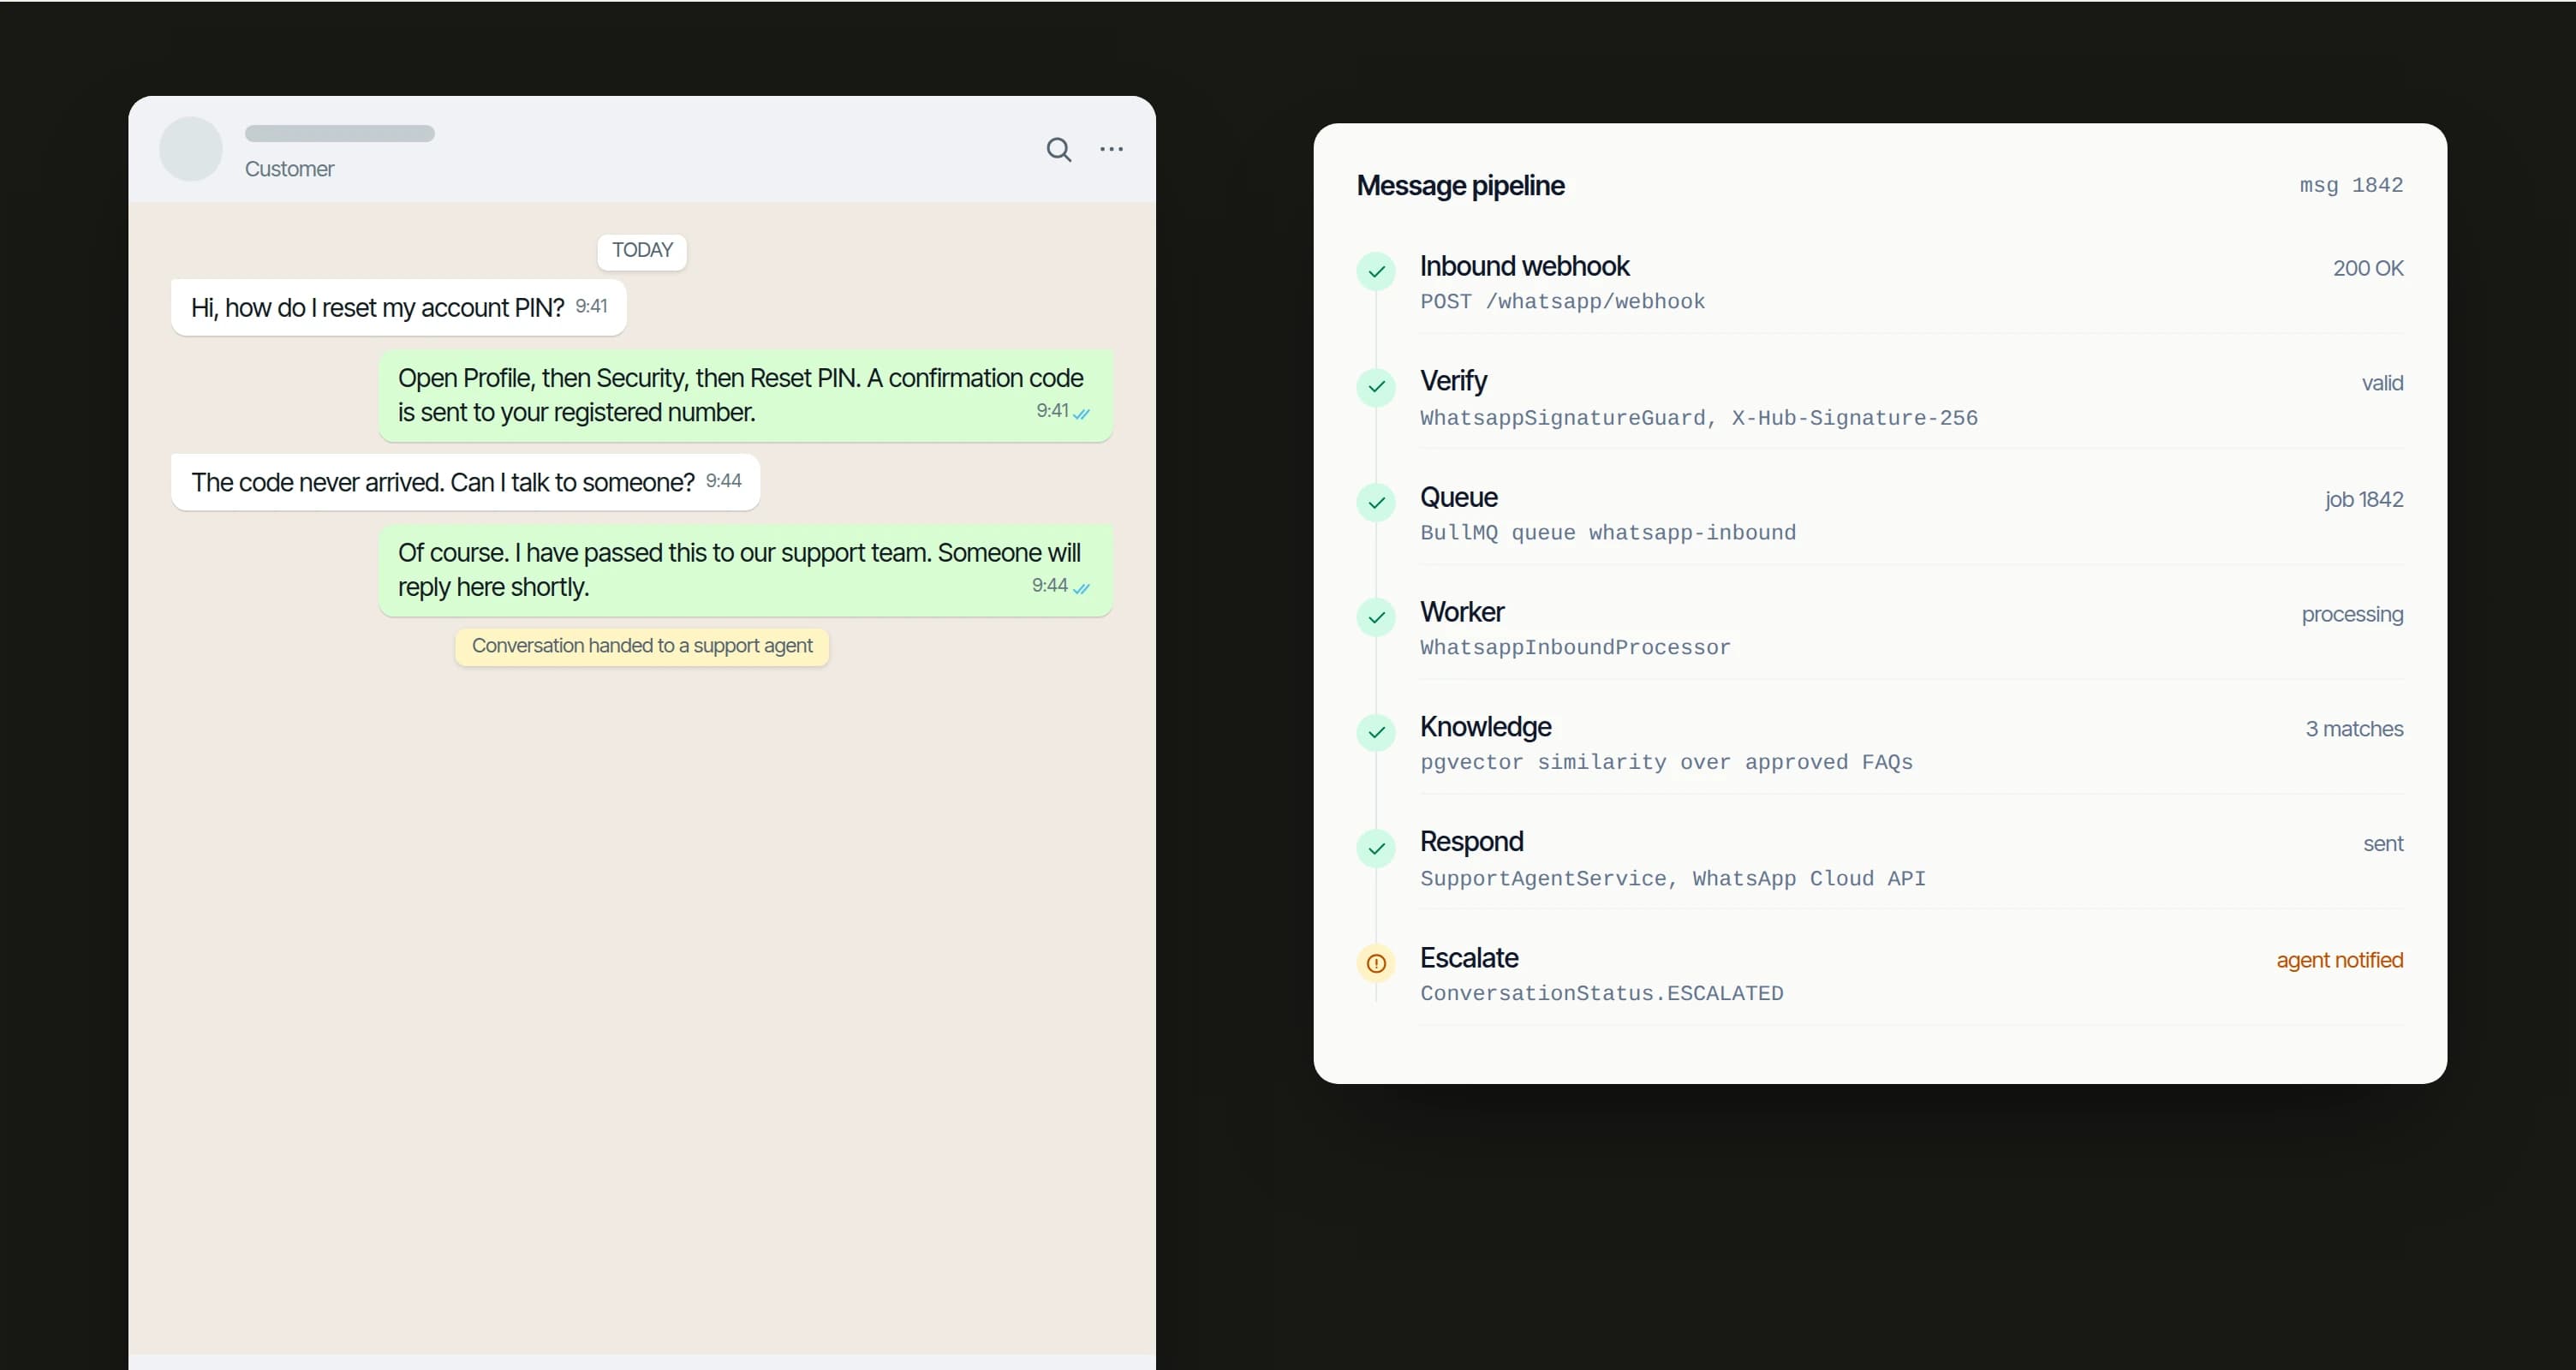Click the Knowledge step green check icon
The width and height of the screenshot is (2576, 1370).
[x=1376, y=732]
